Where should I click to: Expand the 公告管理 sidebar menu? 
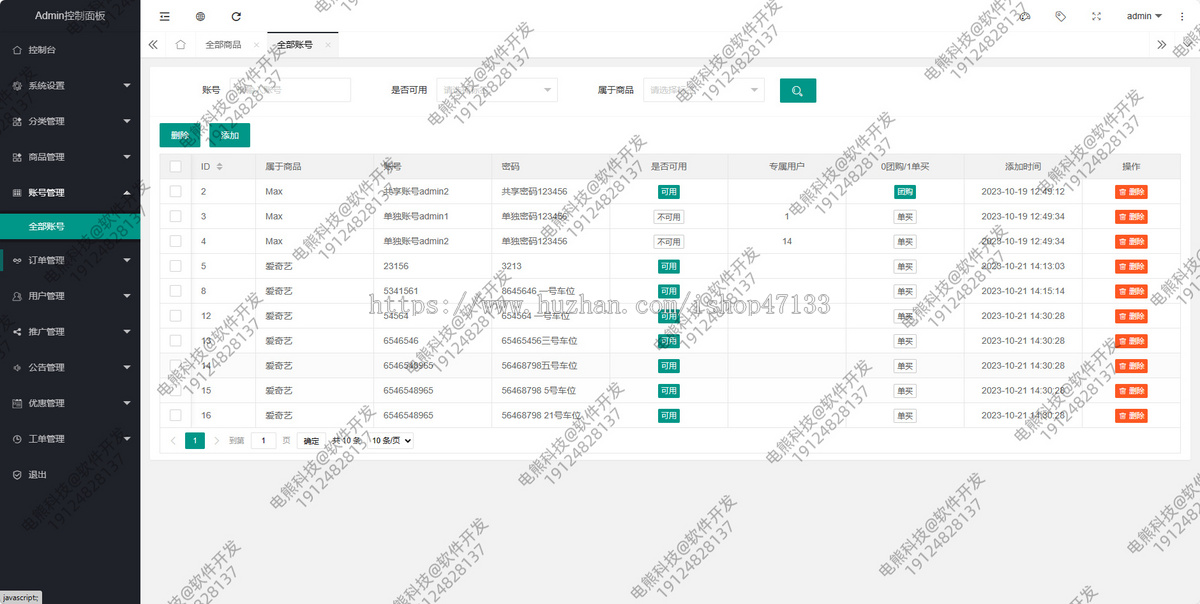(x=70, y=367)
